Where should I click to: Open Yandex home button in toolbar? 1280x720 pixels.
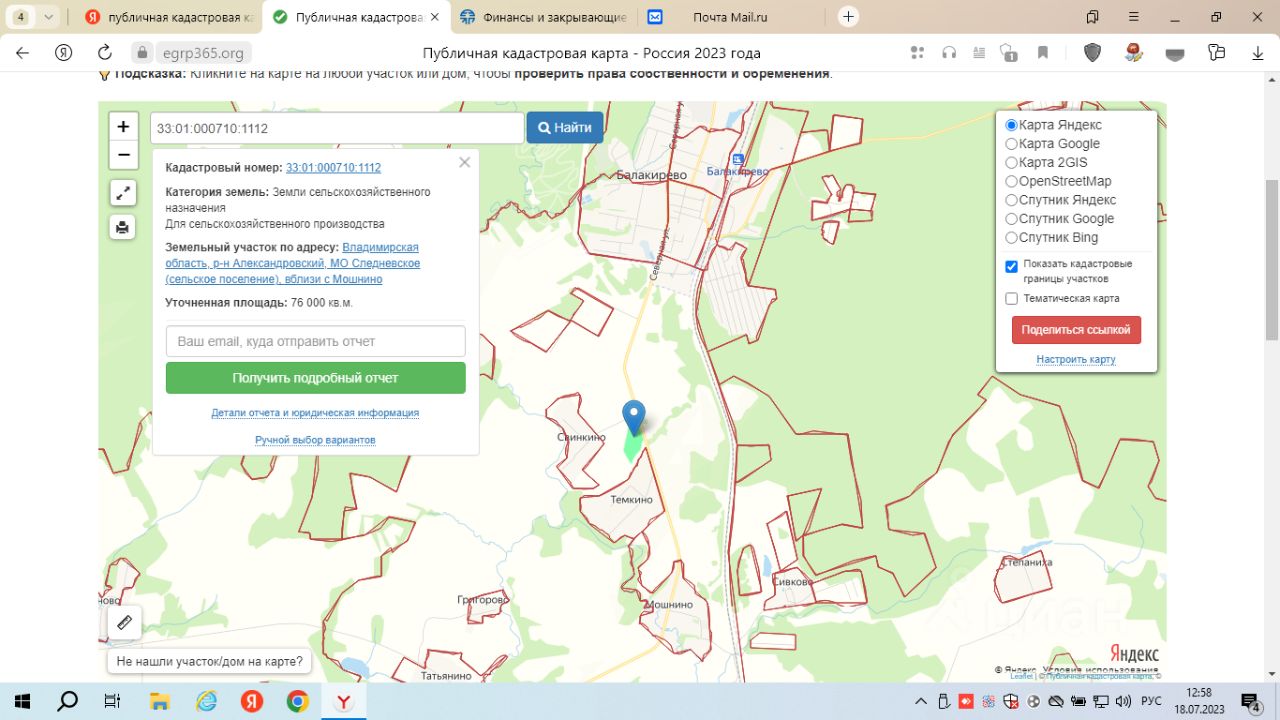coord(63,53)
